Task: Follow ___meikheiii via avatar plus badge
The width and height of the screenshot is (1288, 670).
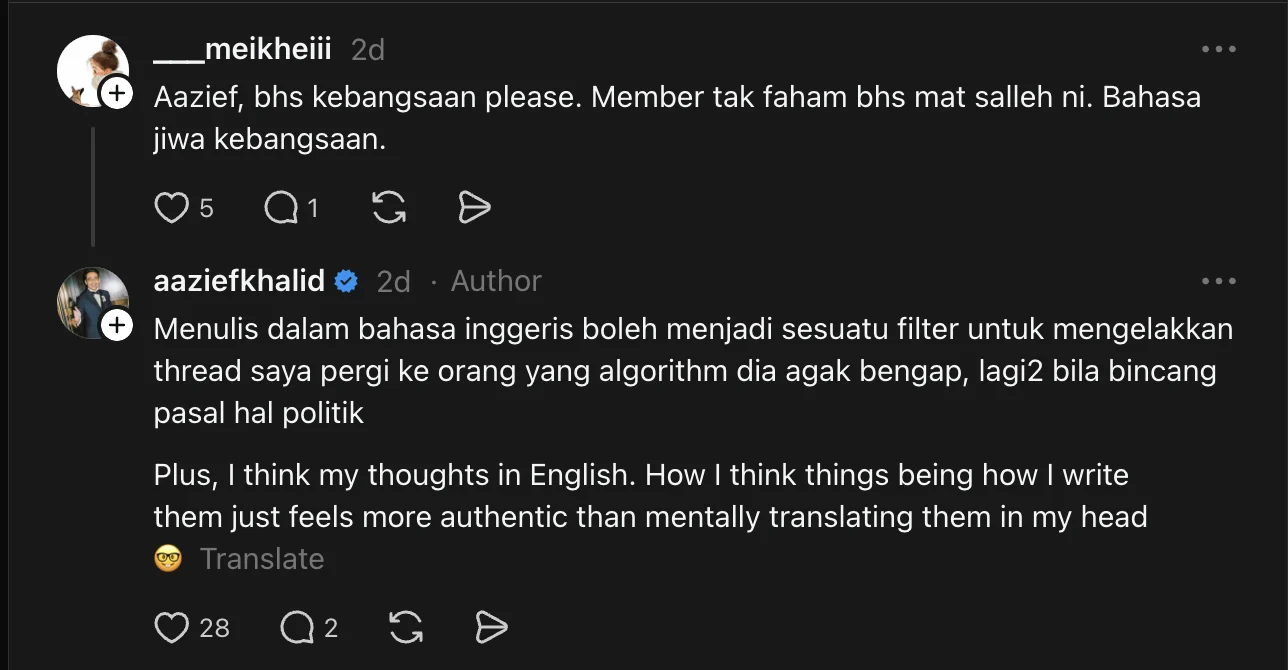Action: pos(117,94)
